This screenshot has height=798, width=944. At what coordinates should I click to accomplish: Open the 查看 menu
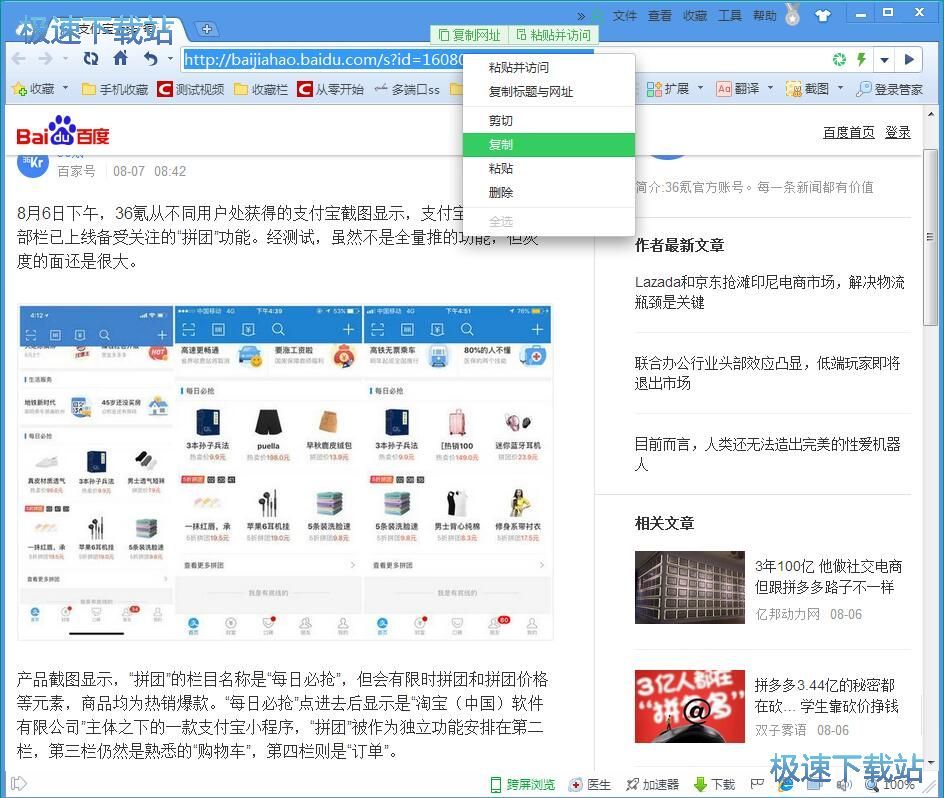pos(659,16)
